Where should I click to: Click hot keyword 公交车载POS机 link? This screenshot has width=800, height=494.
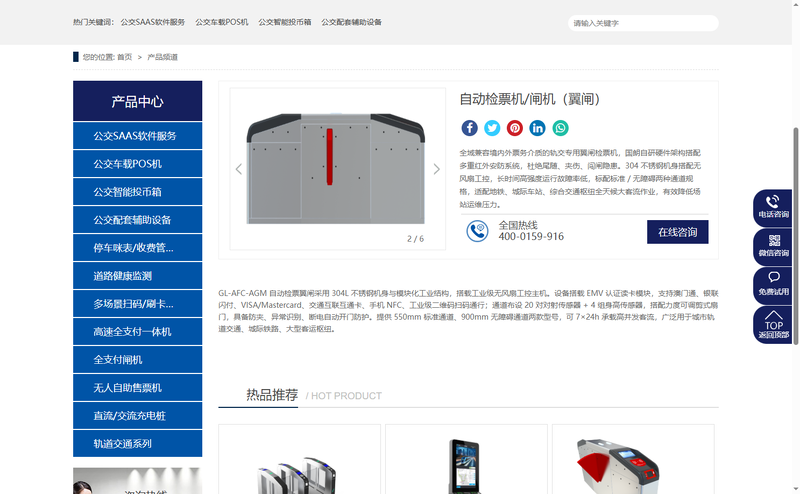point(221,22)
